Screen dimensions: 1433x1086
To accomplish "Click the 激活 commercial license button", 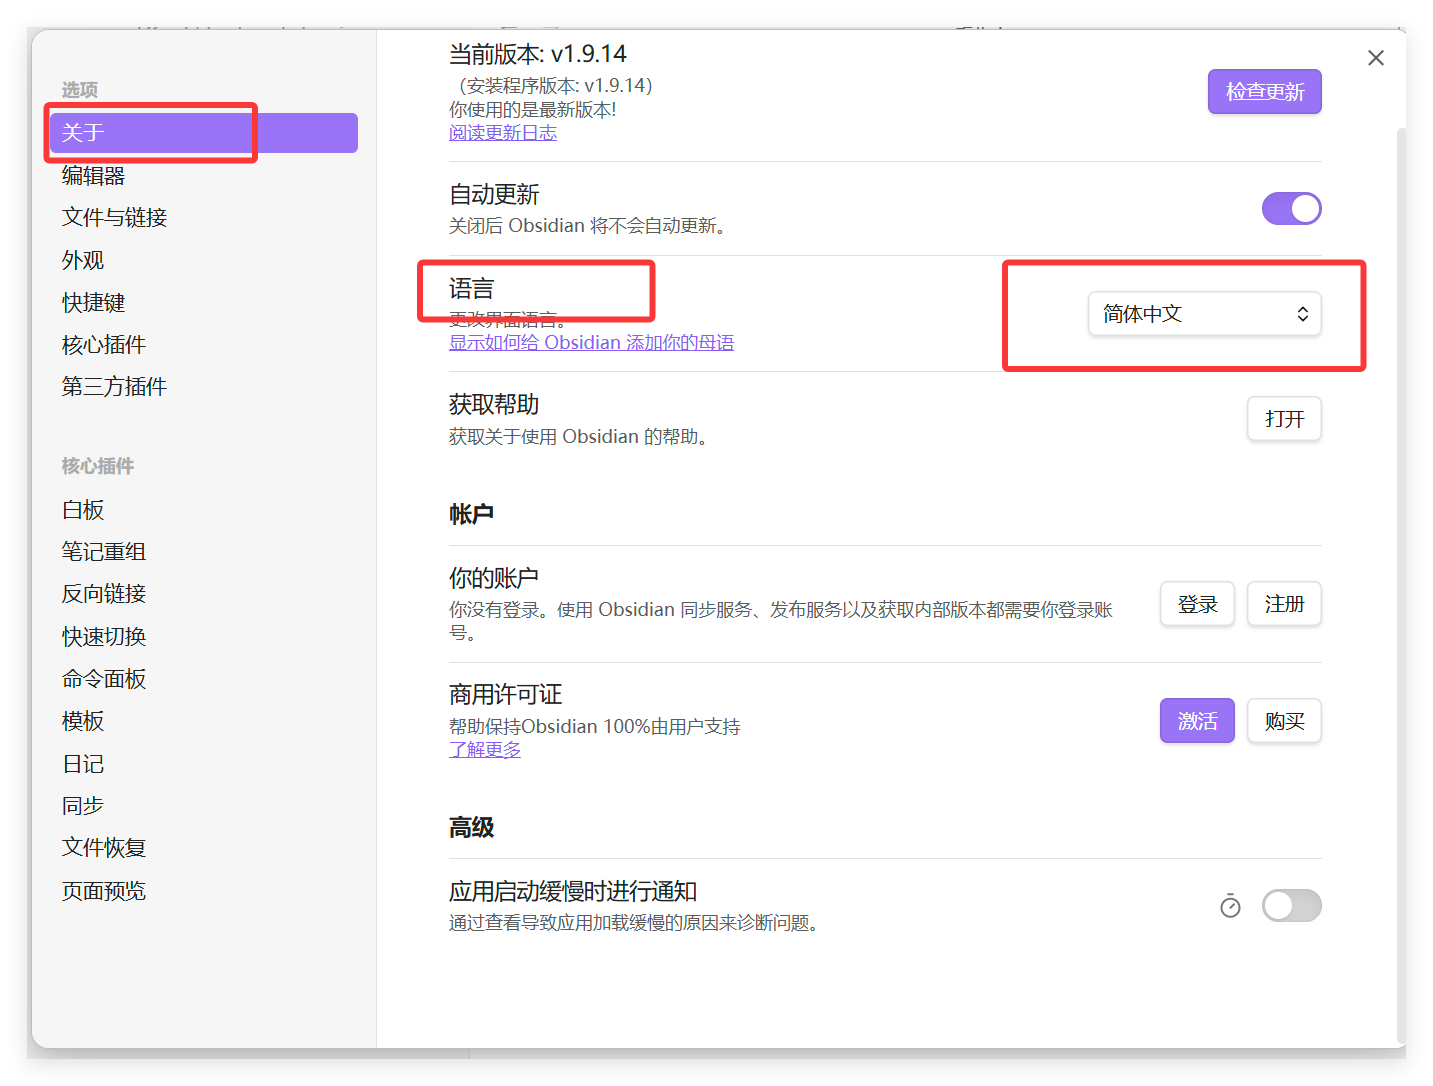I will [x=1197, y=721].
